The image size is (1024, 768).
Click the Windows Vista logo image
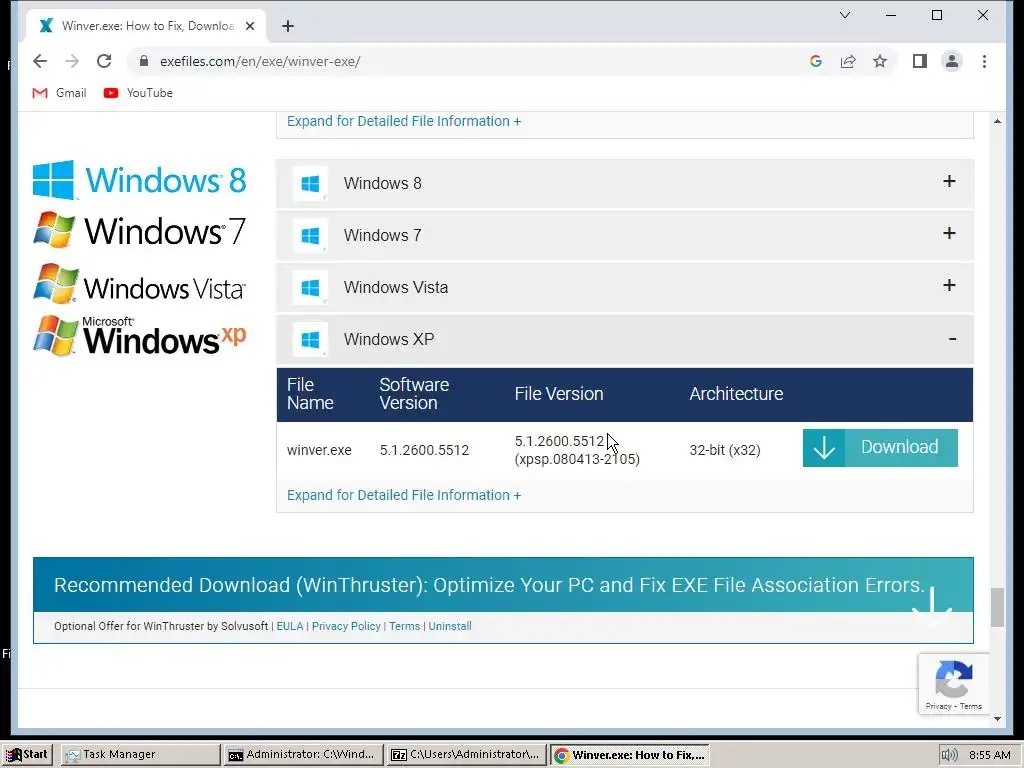tap(139, 284)
